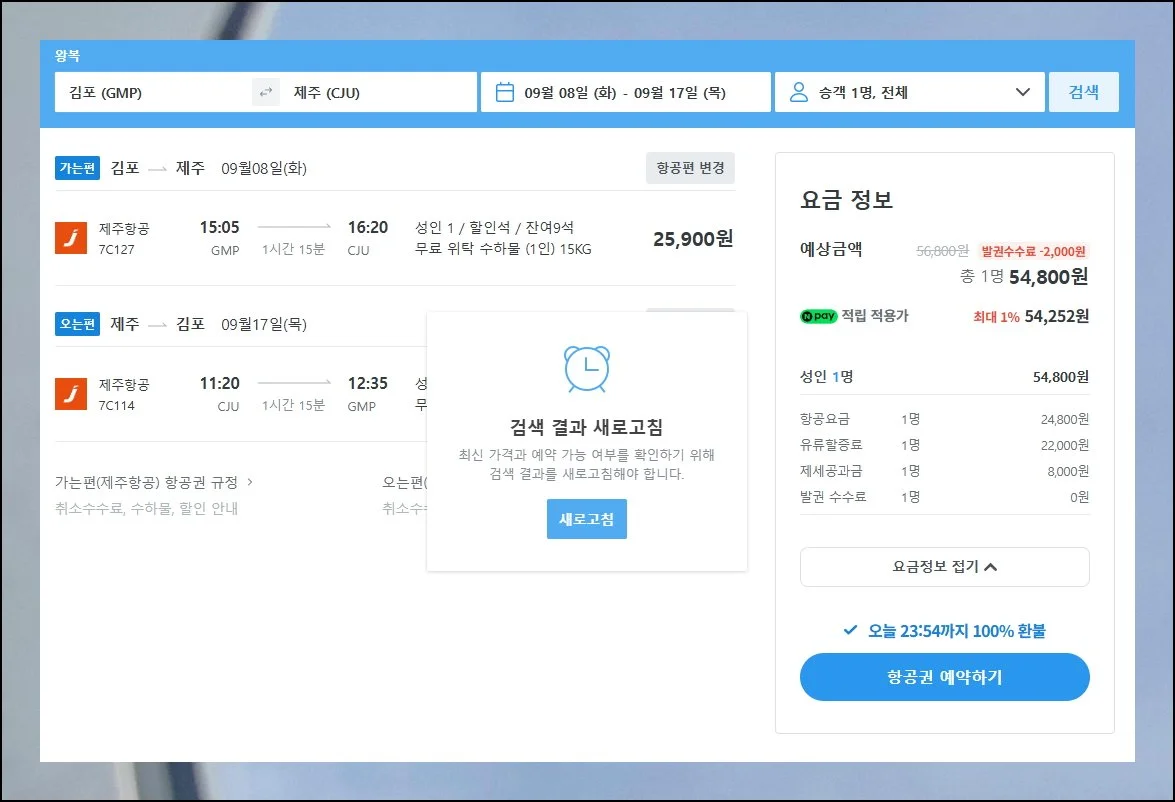Open the passenger count dropdown arrow

pos(1022,93)
